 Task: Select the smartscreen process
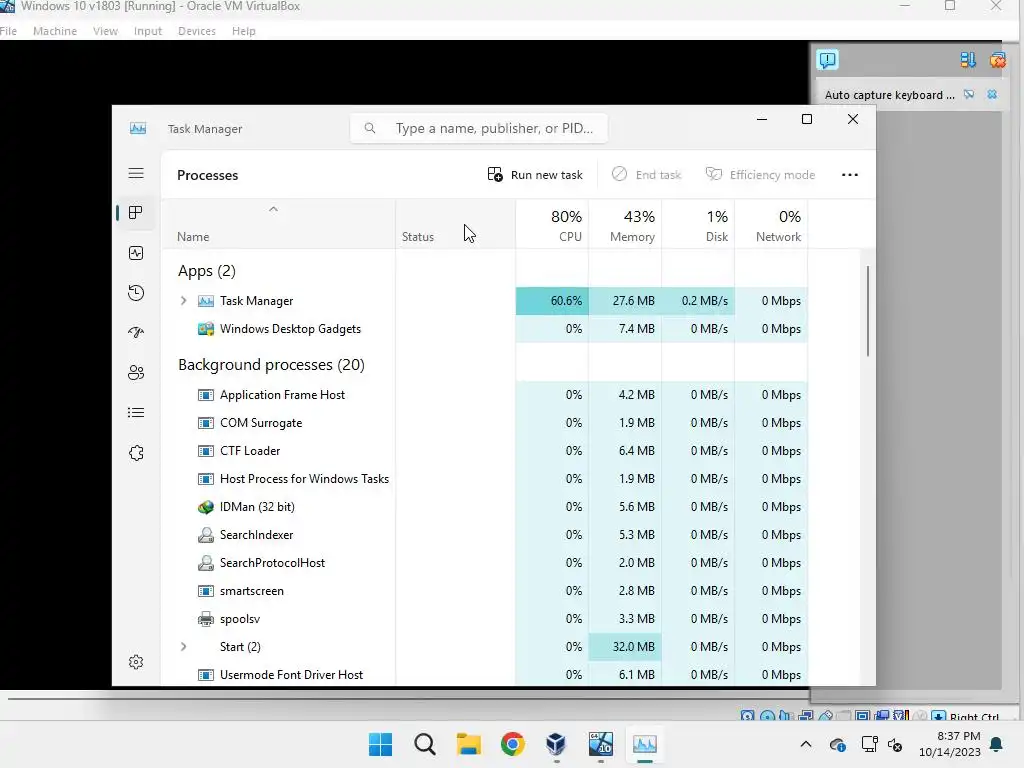485,591
